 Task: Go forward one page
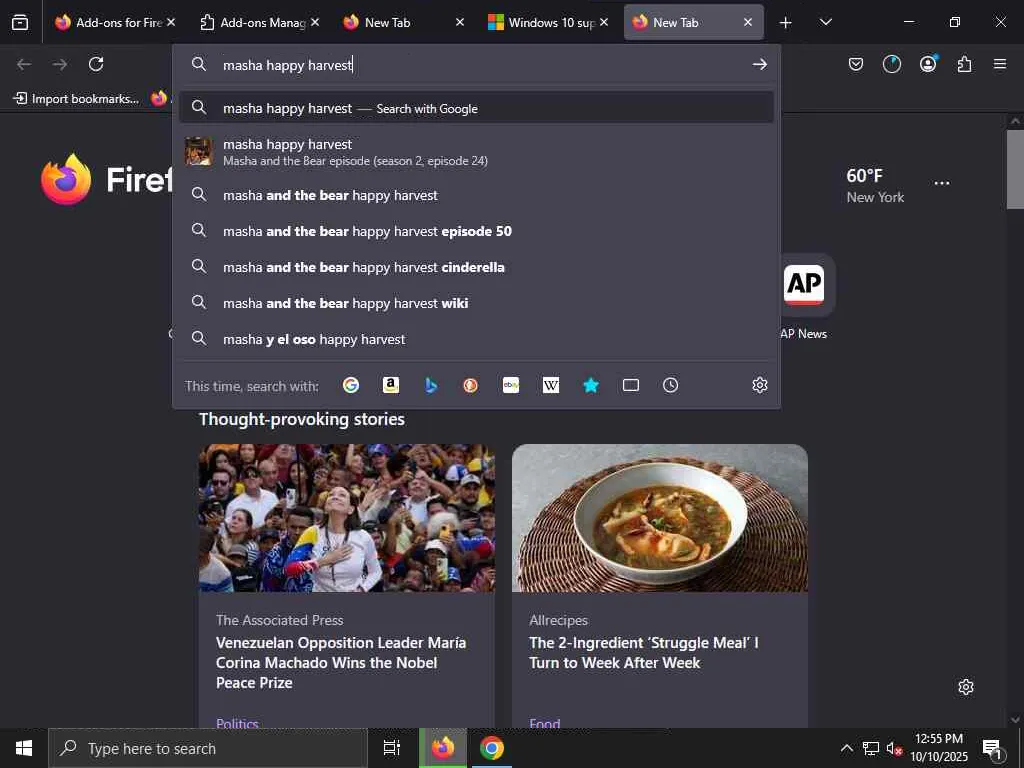[60, 64]
